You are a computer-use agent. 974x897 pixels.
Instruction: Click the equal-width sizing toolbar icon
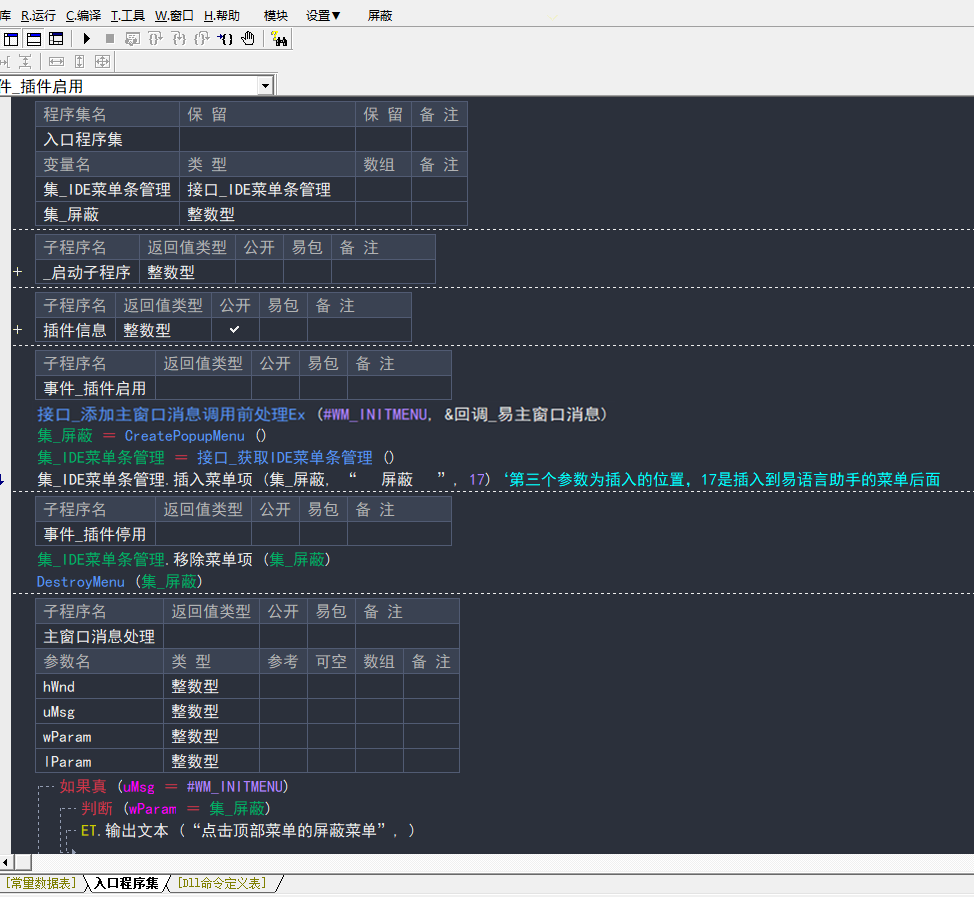[x=57, y=62]
